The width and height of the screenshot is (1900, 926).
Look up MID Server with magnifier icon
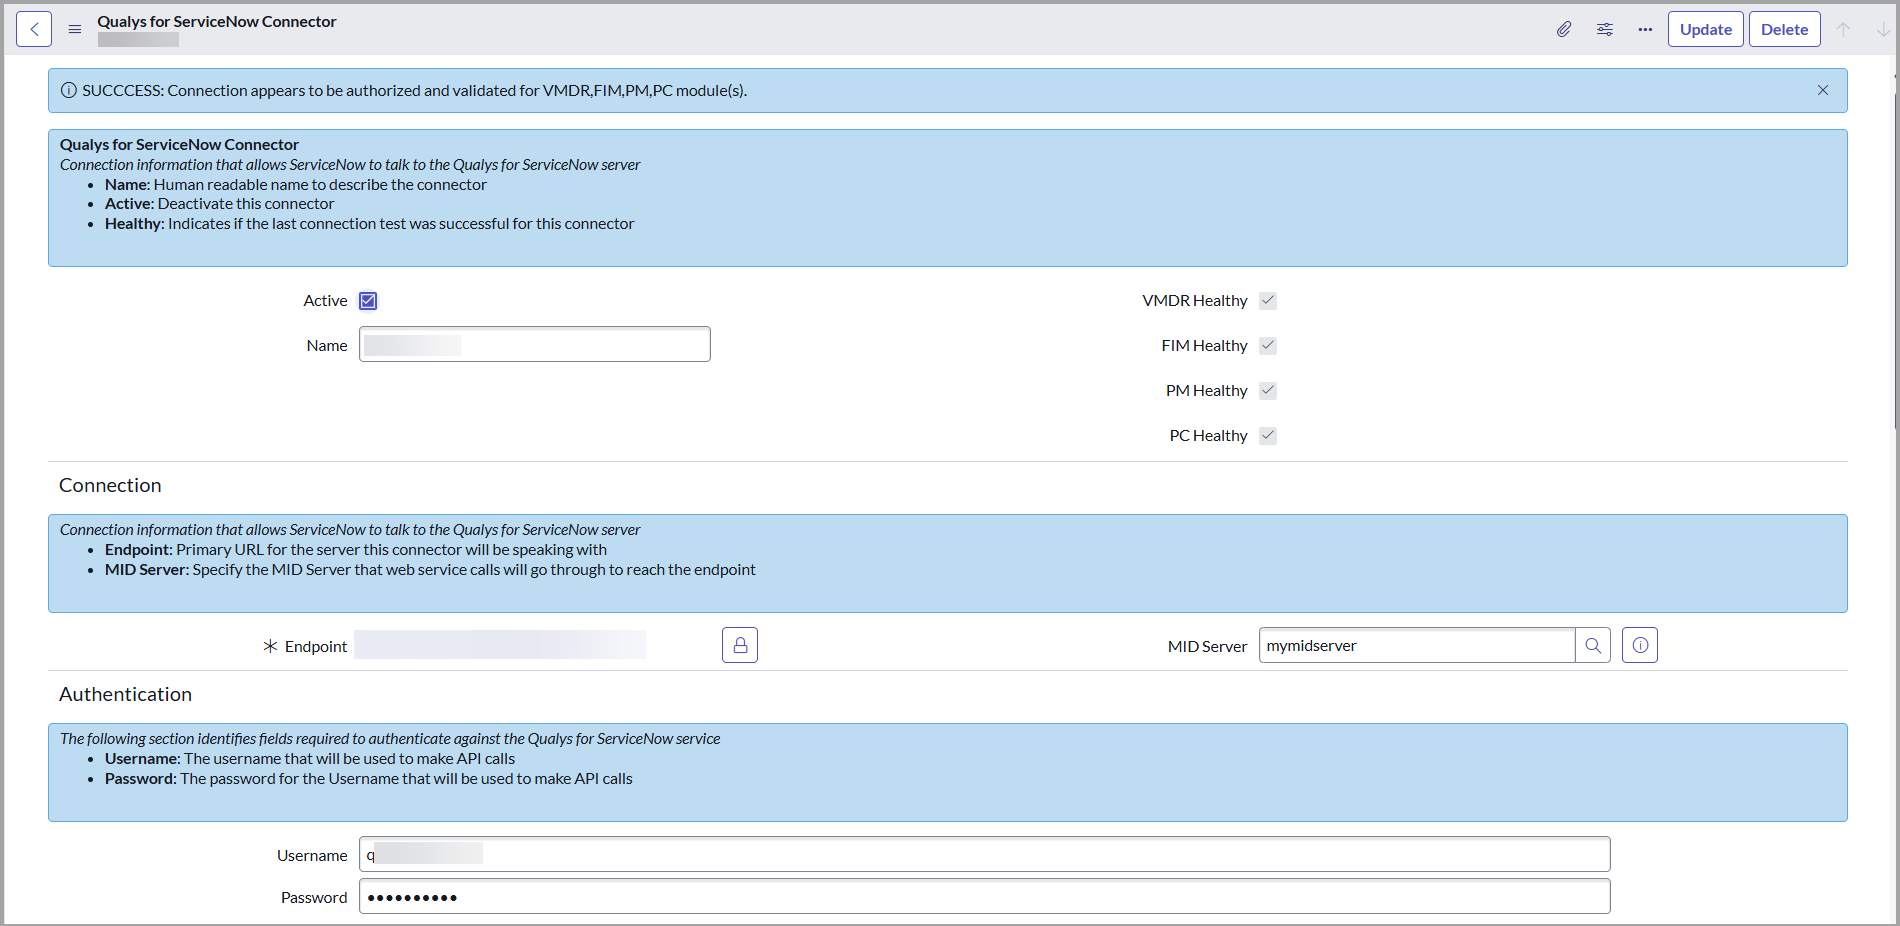pyautogui.click(x=1593, y=645)
